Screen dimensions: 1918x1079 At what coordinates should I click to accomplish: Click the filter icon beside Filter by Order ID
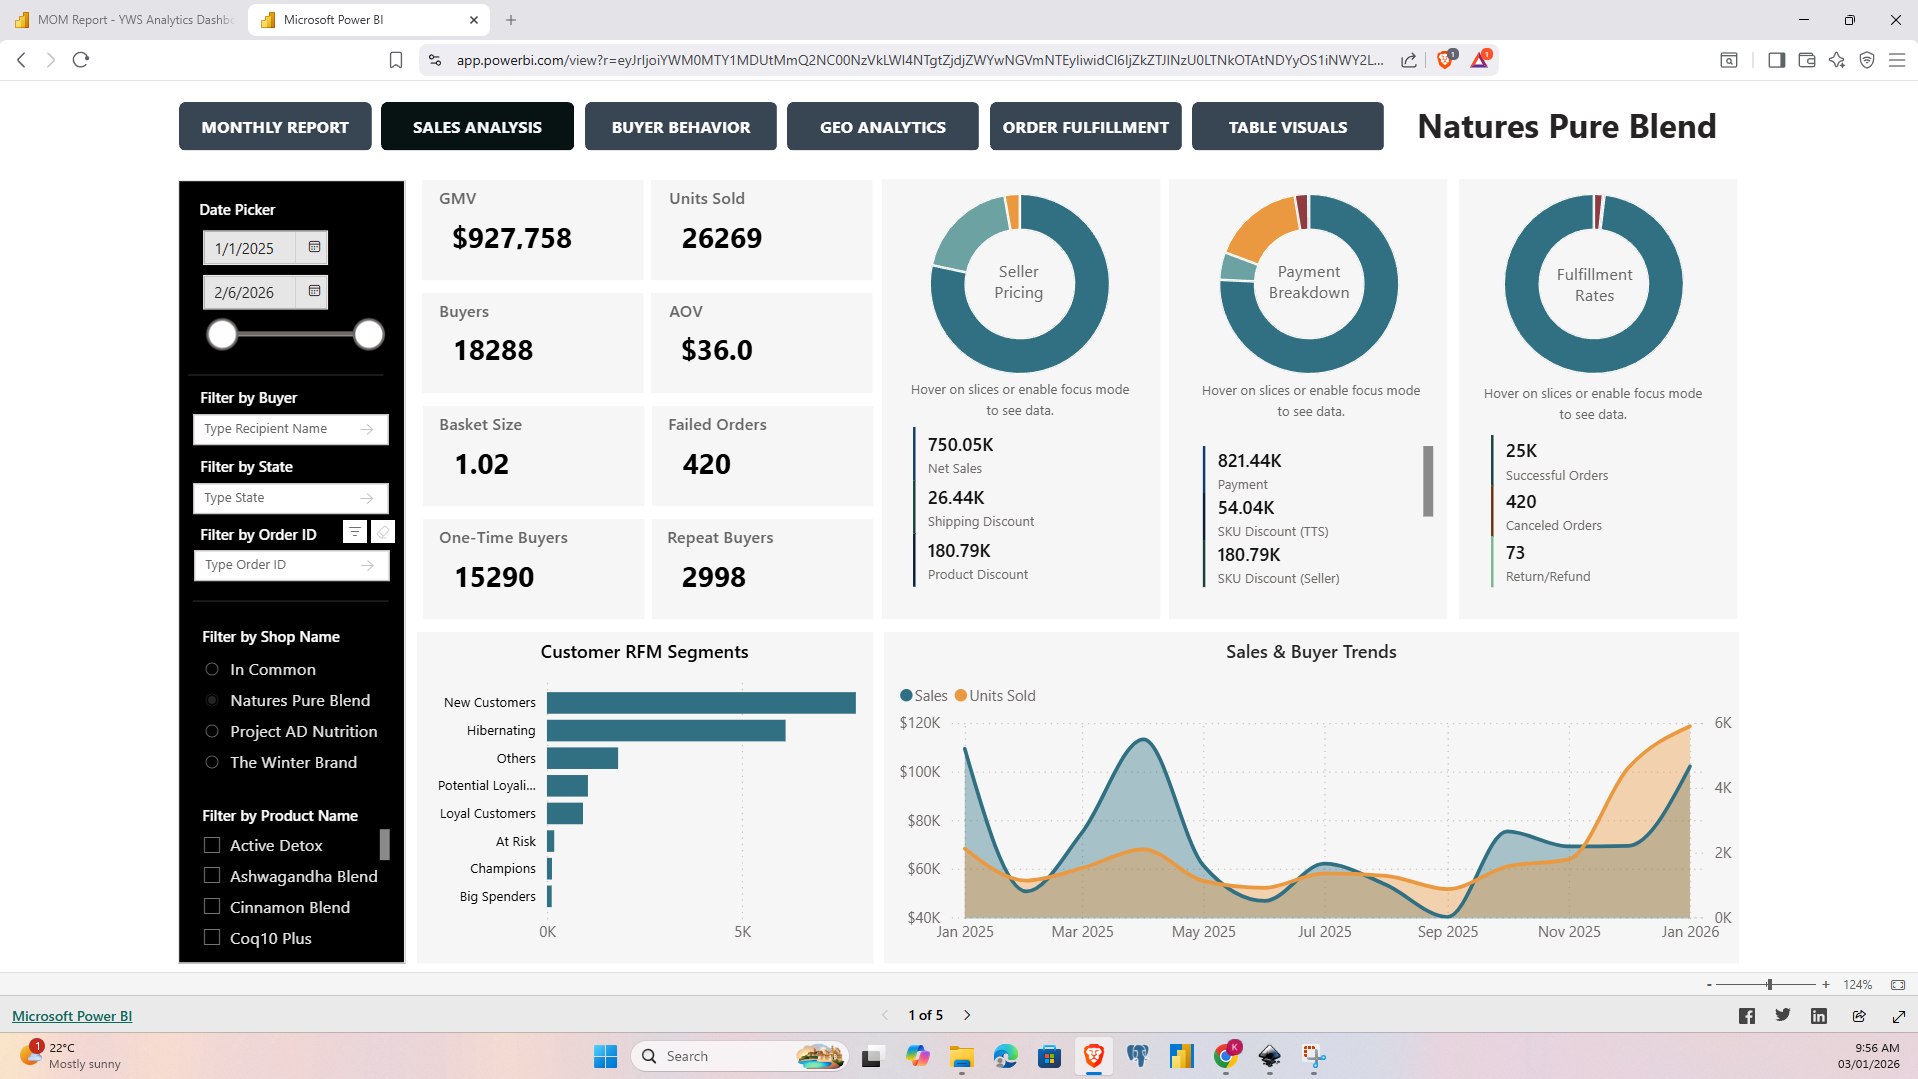(x=354, y=532)
